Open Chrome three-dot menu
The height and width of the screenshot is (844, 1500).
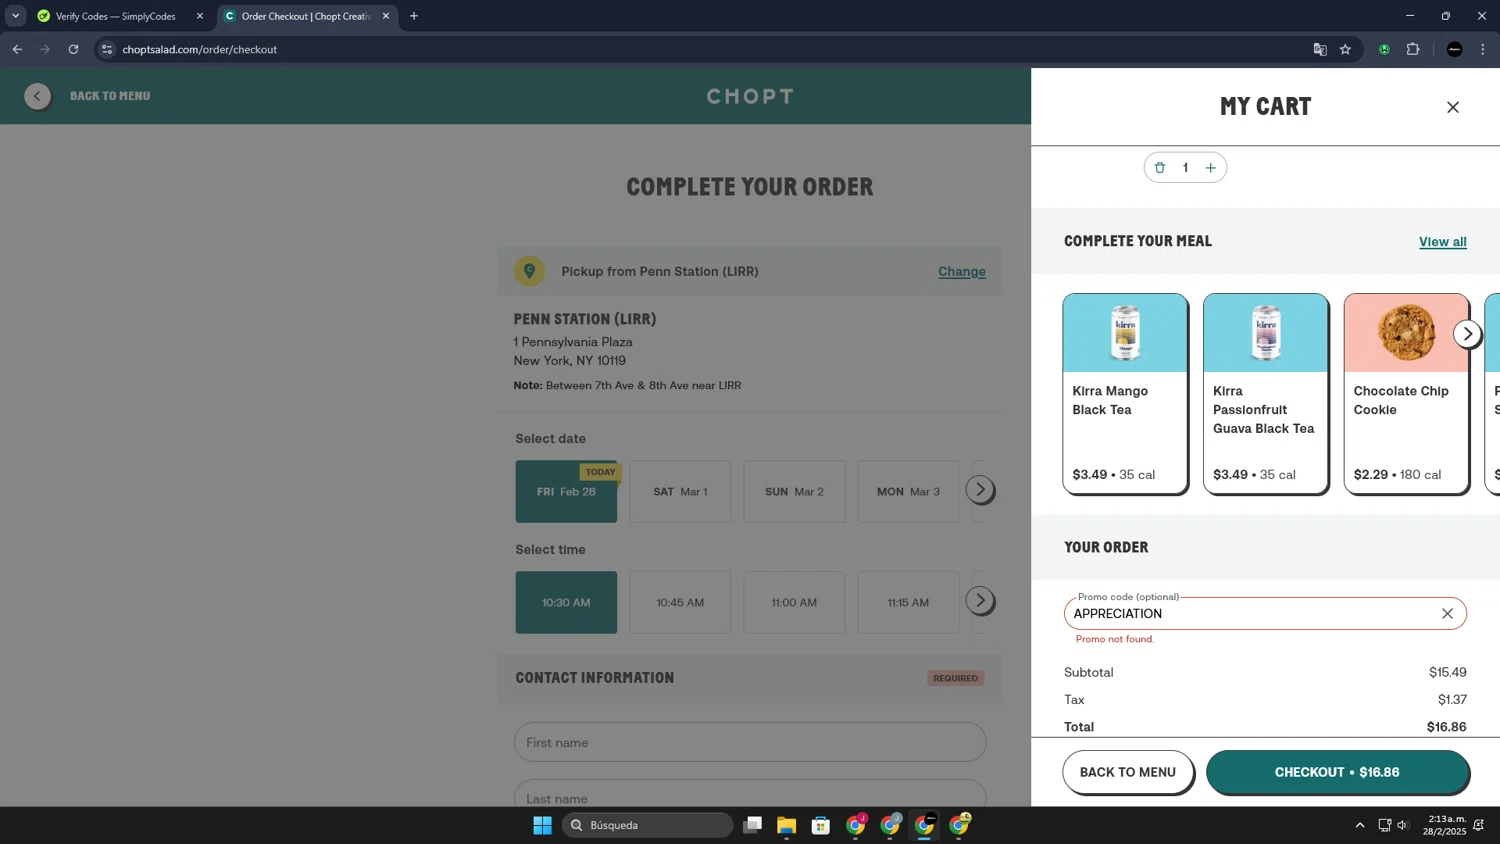click(1483, 49)
